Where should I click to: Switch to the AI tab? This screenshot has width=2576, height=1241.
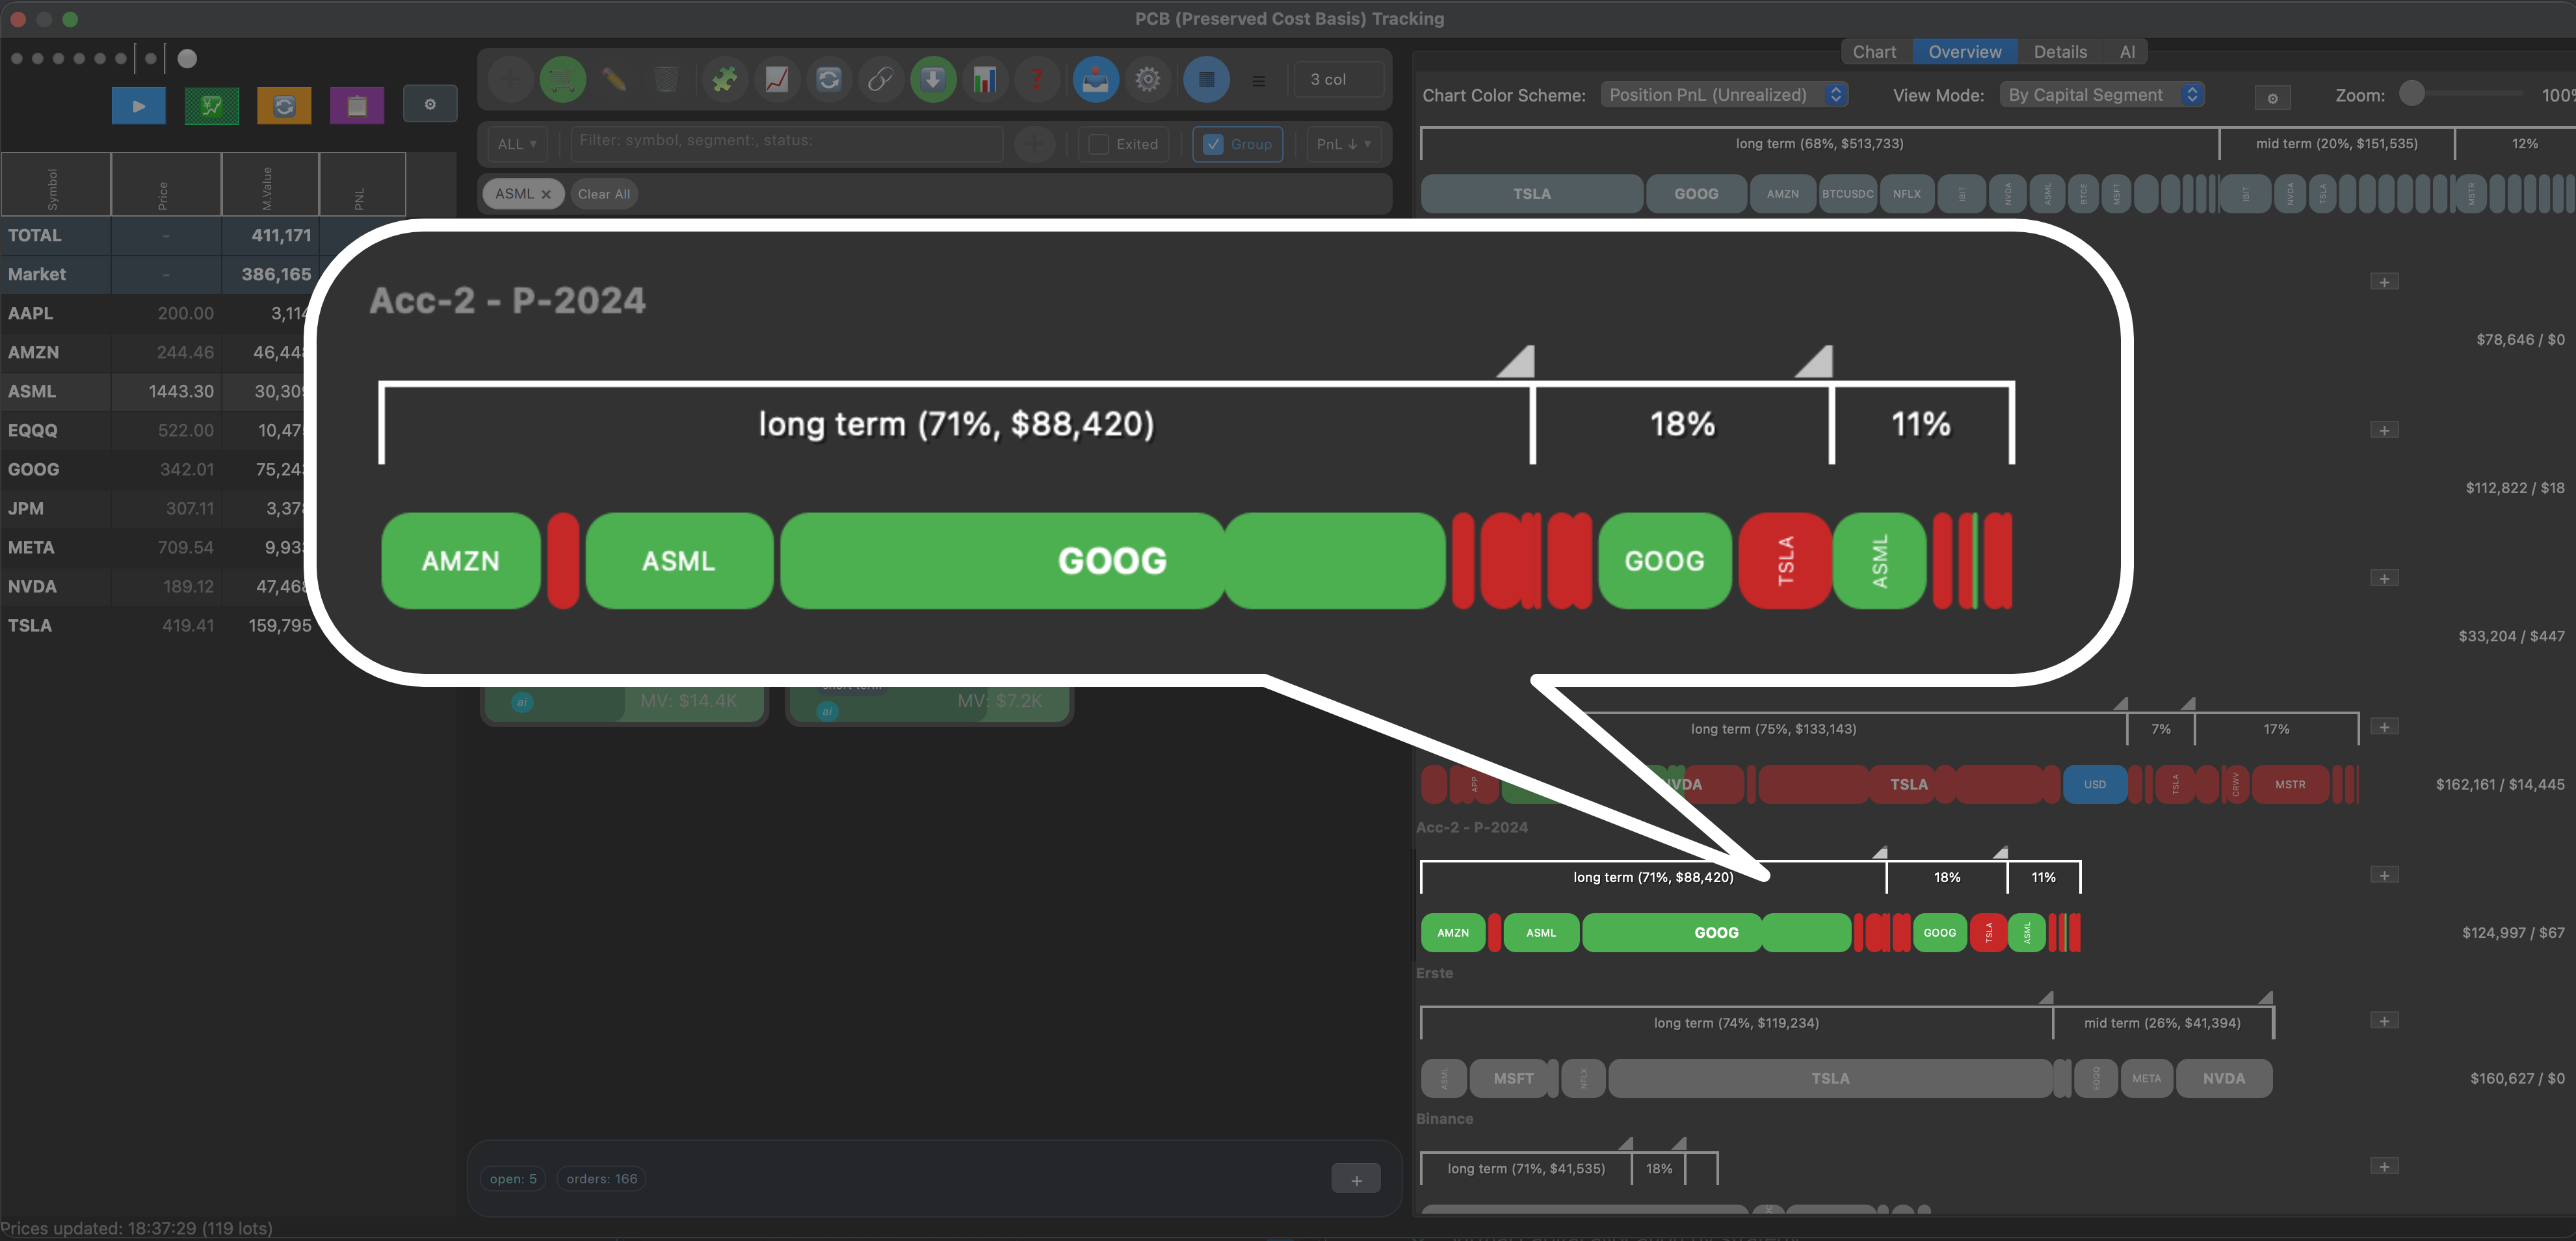tap(2127, 52)
